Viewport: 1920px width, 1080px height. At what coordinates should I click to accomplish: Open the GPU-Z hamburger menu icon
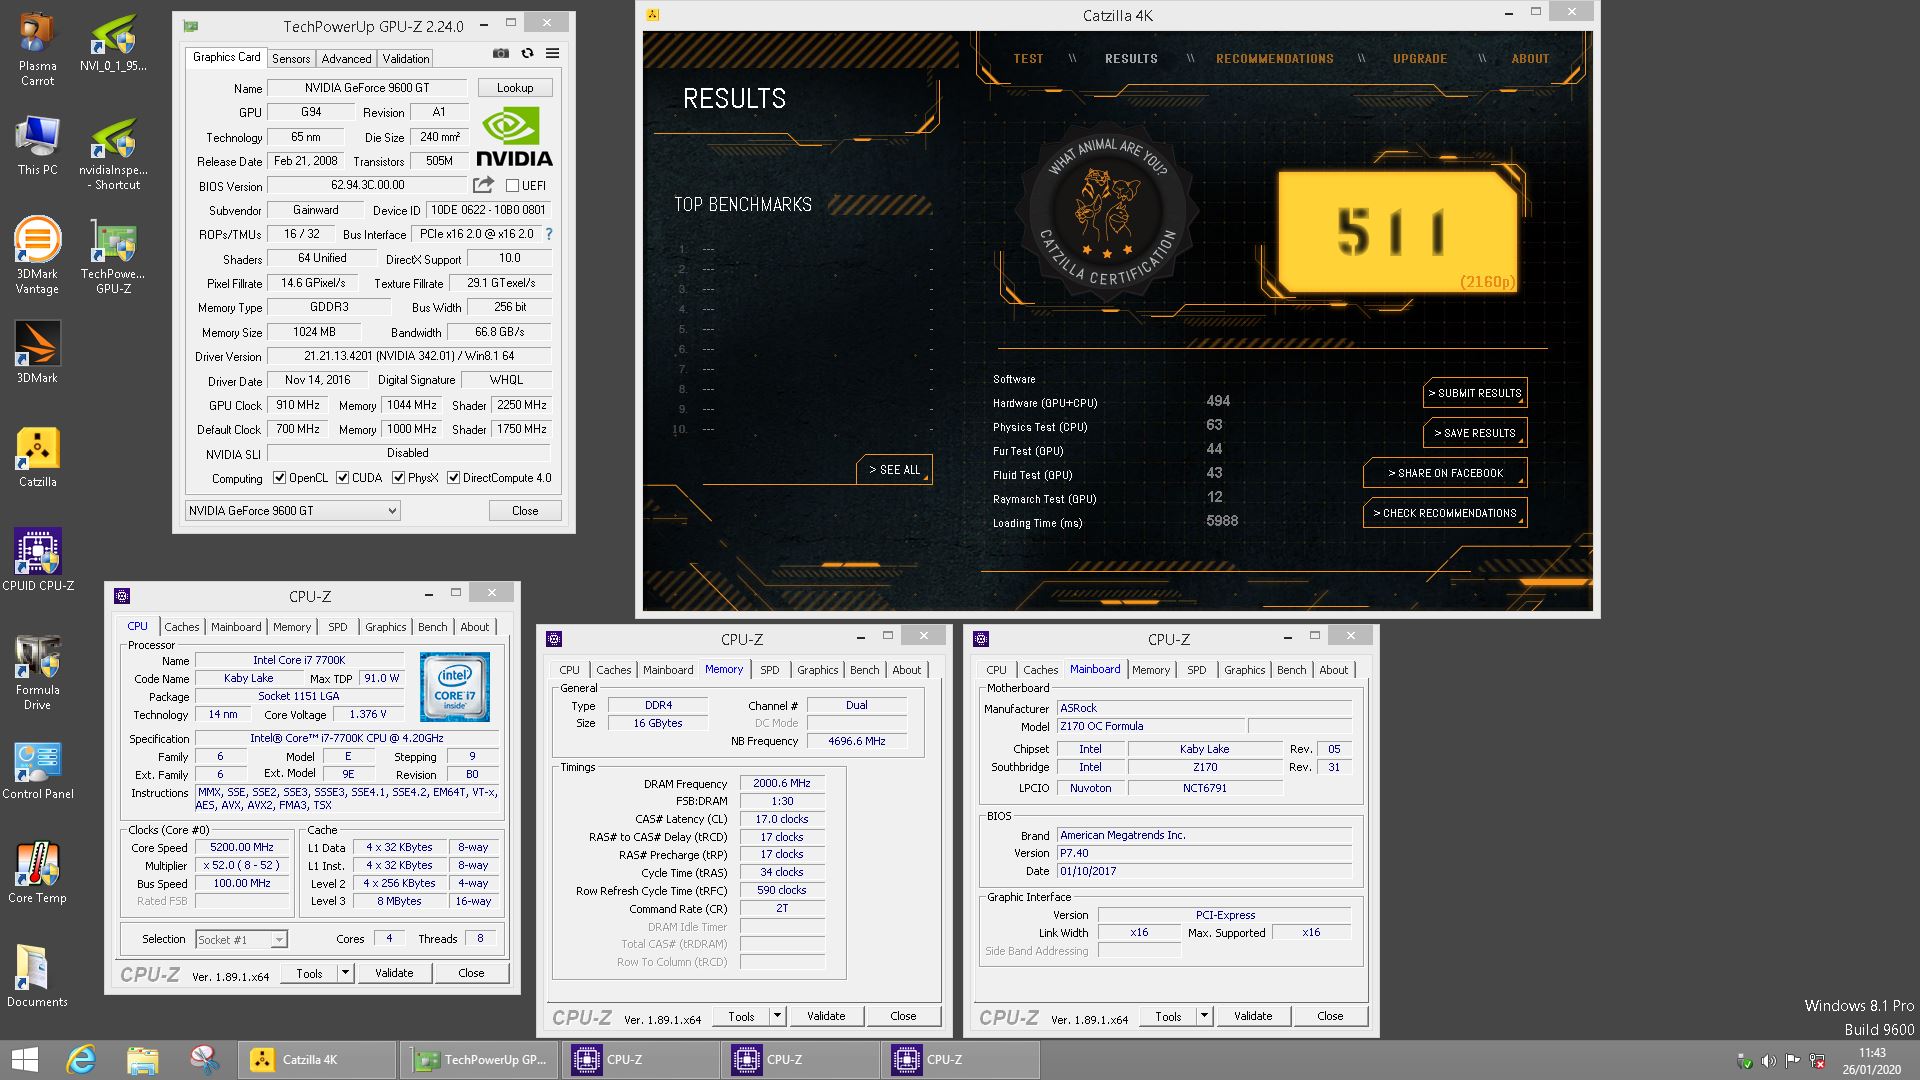(552, 53)
